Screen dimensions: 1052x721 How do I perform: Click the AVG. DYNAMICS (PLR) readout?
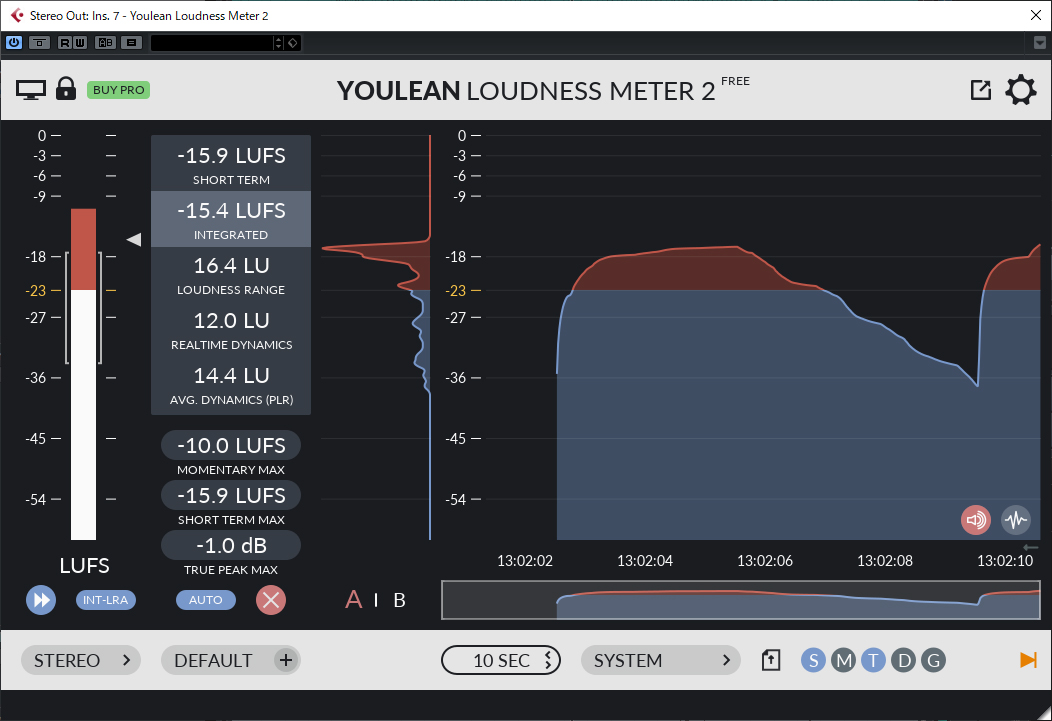click(231, 384)
